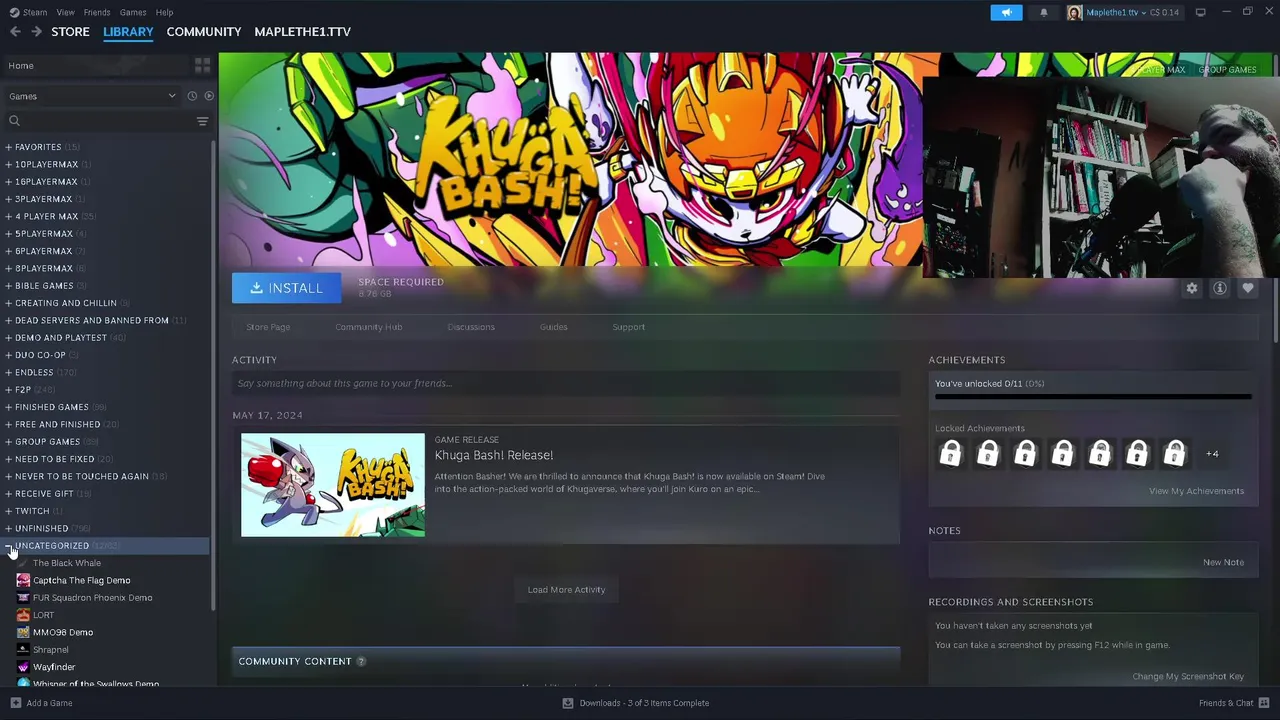Open the announcements megaphone button
This screenshot has width=1280, height=720.
click(1006, 12)
